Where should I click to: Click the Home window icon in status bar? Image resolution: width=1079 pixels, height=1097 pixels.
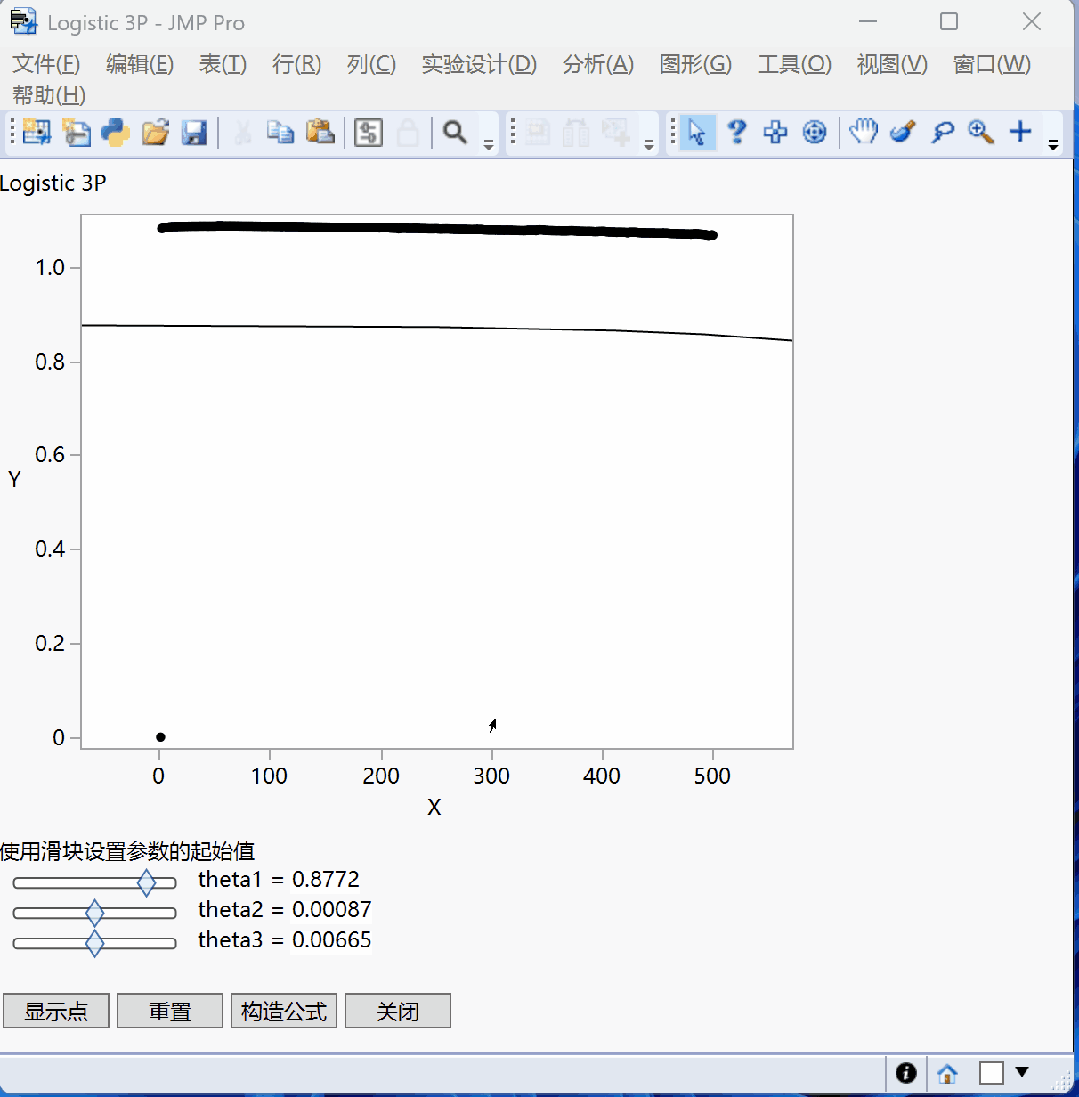coord(947,1073)
